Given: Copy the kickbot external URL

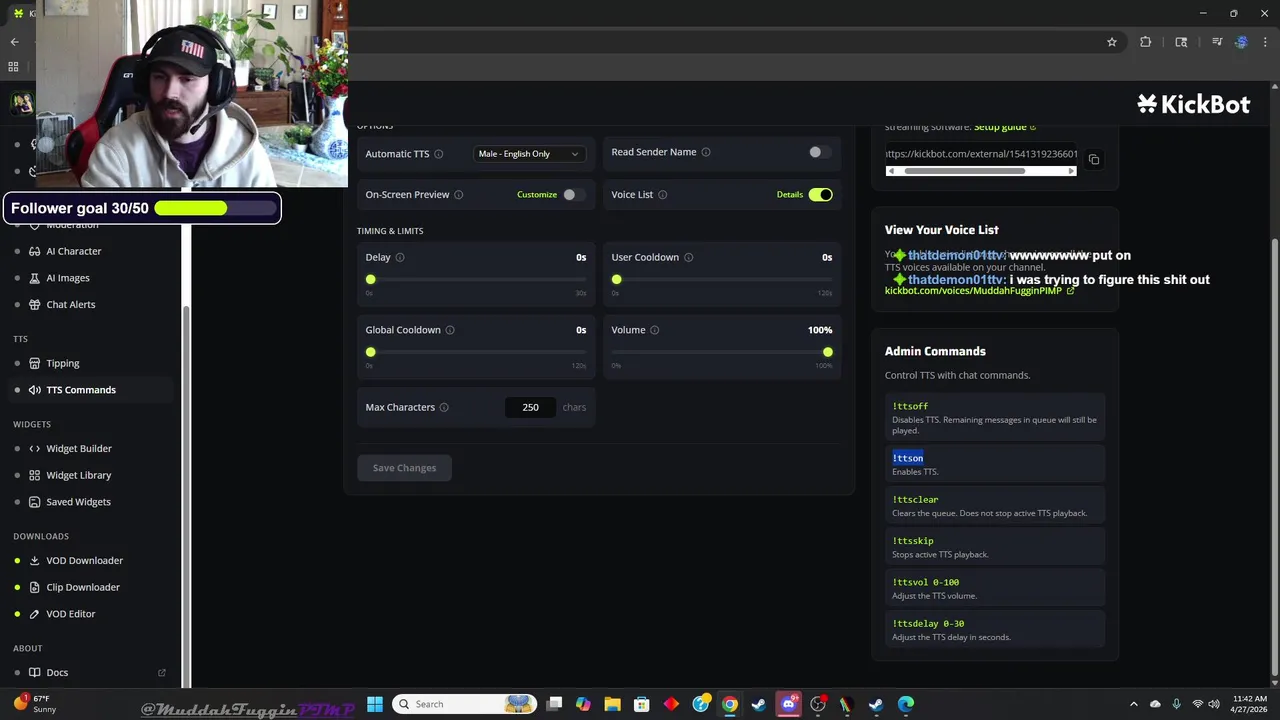Looking at the screenshot, I should pyautogui.click(x=1094, y=160).
